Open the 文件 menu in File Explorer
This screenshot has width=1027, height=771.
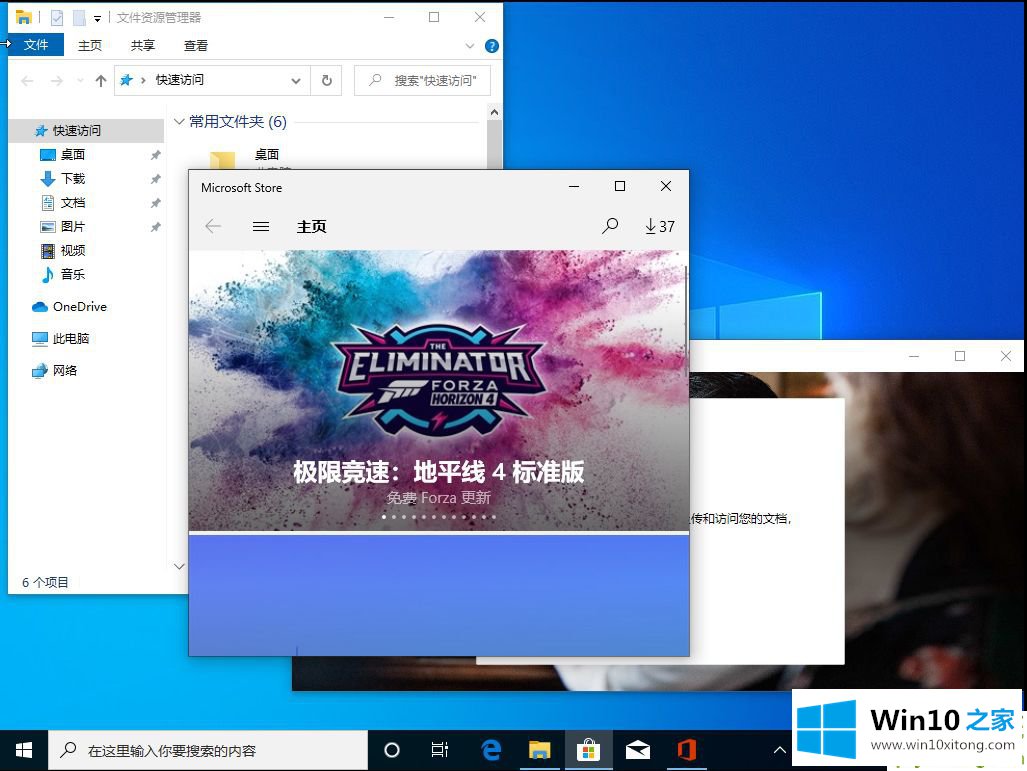click(36, 45)
